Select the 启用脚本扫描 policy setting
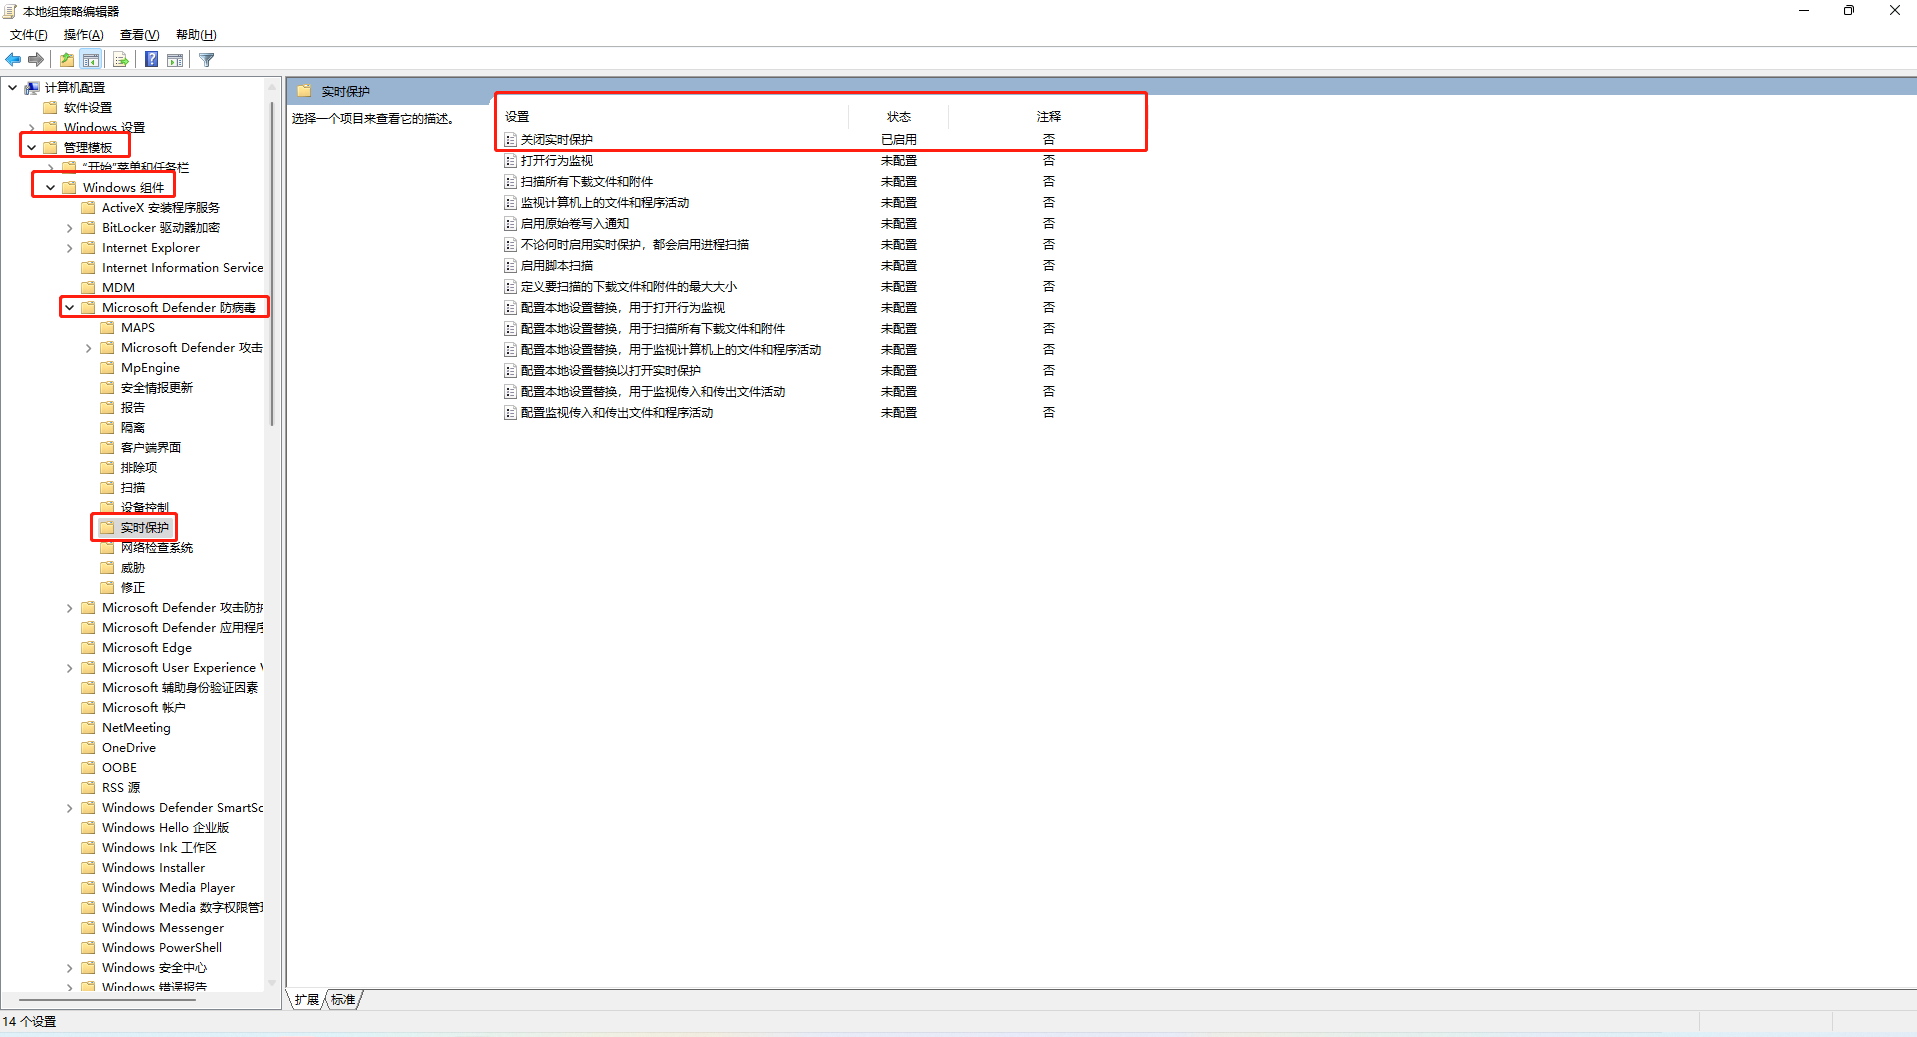This screenshot has width=1917, height=1037. (557, 266)
